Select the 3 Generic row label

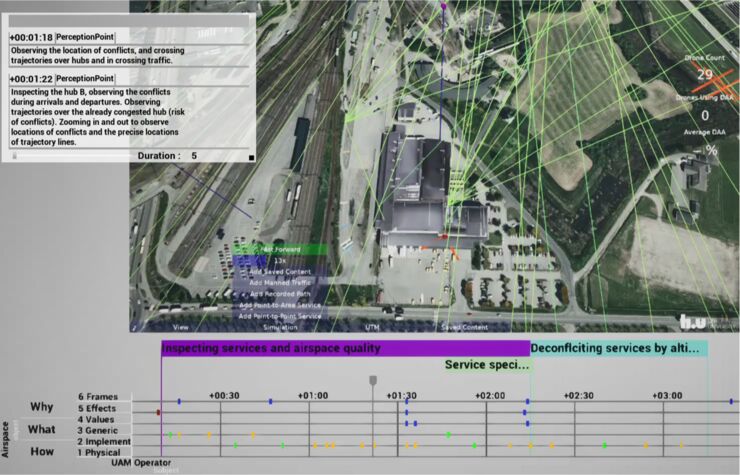pos(98,430)
